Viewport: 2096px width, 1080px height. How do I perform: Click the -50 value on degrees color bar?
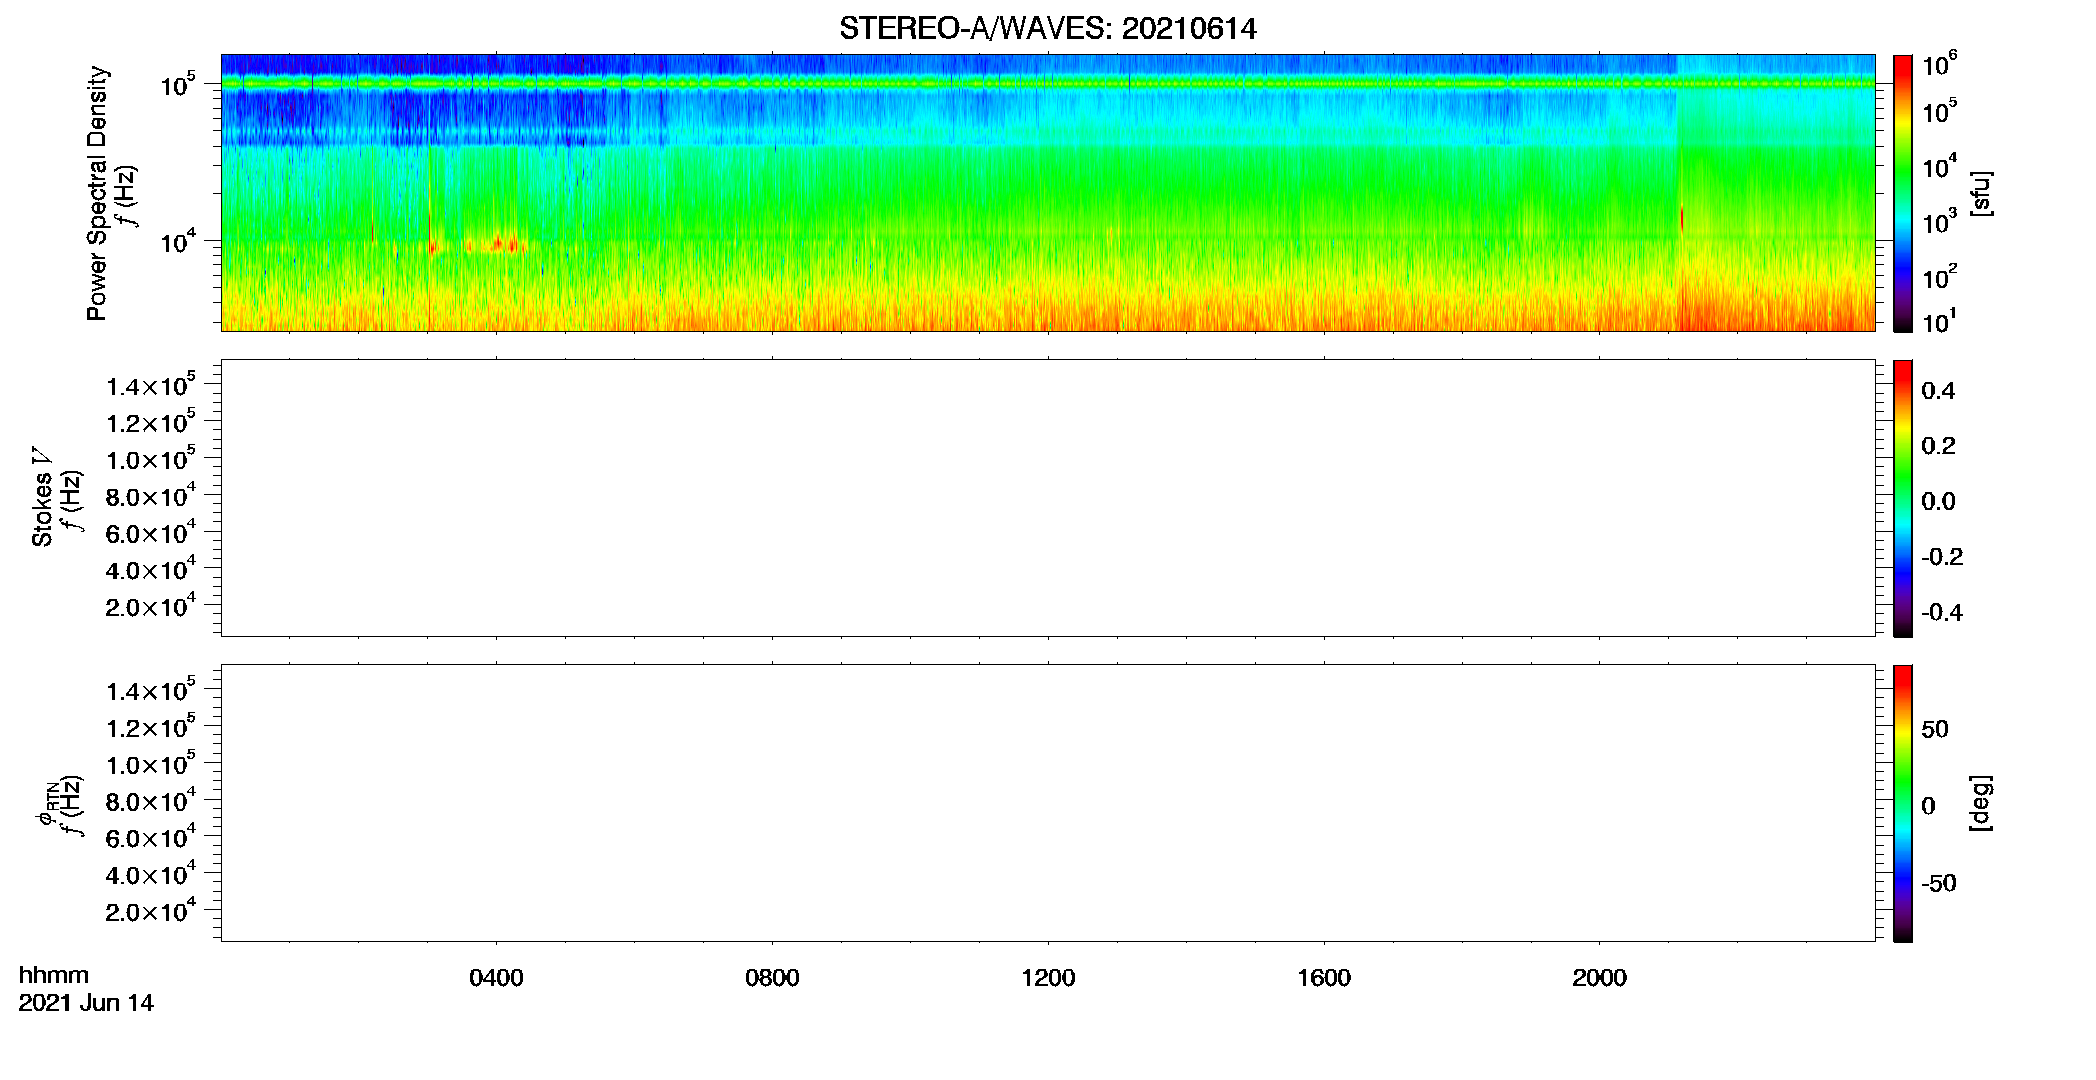click(x=1939, y=884)
